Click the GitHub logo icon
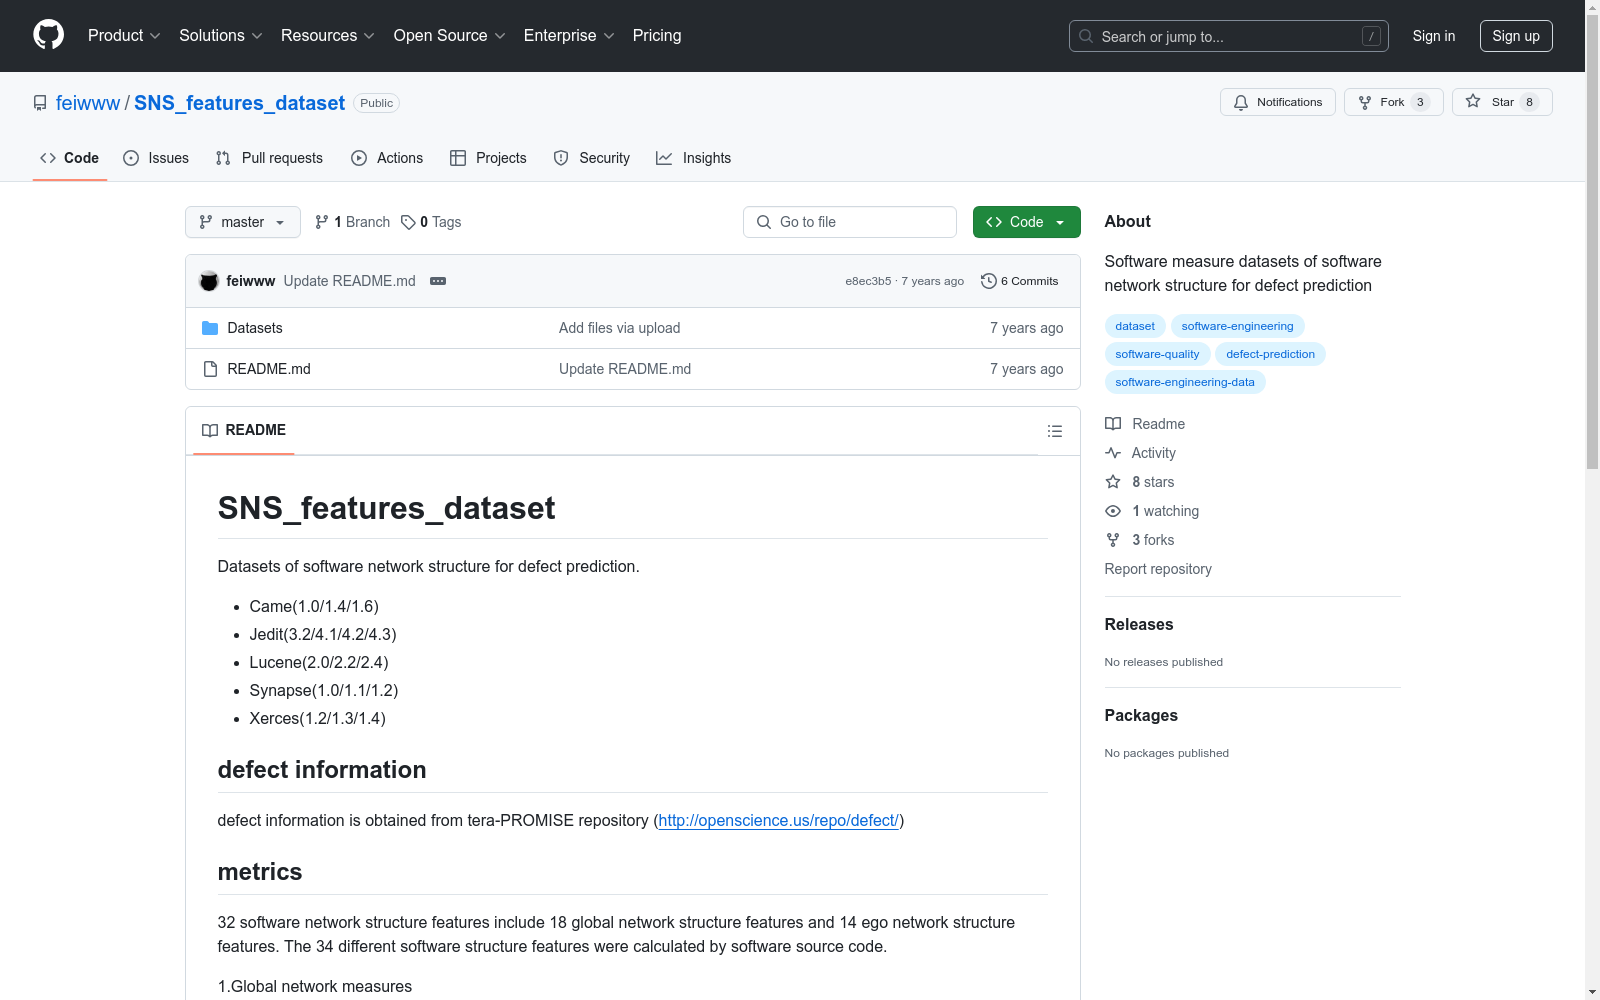 [48, 35]
